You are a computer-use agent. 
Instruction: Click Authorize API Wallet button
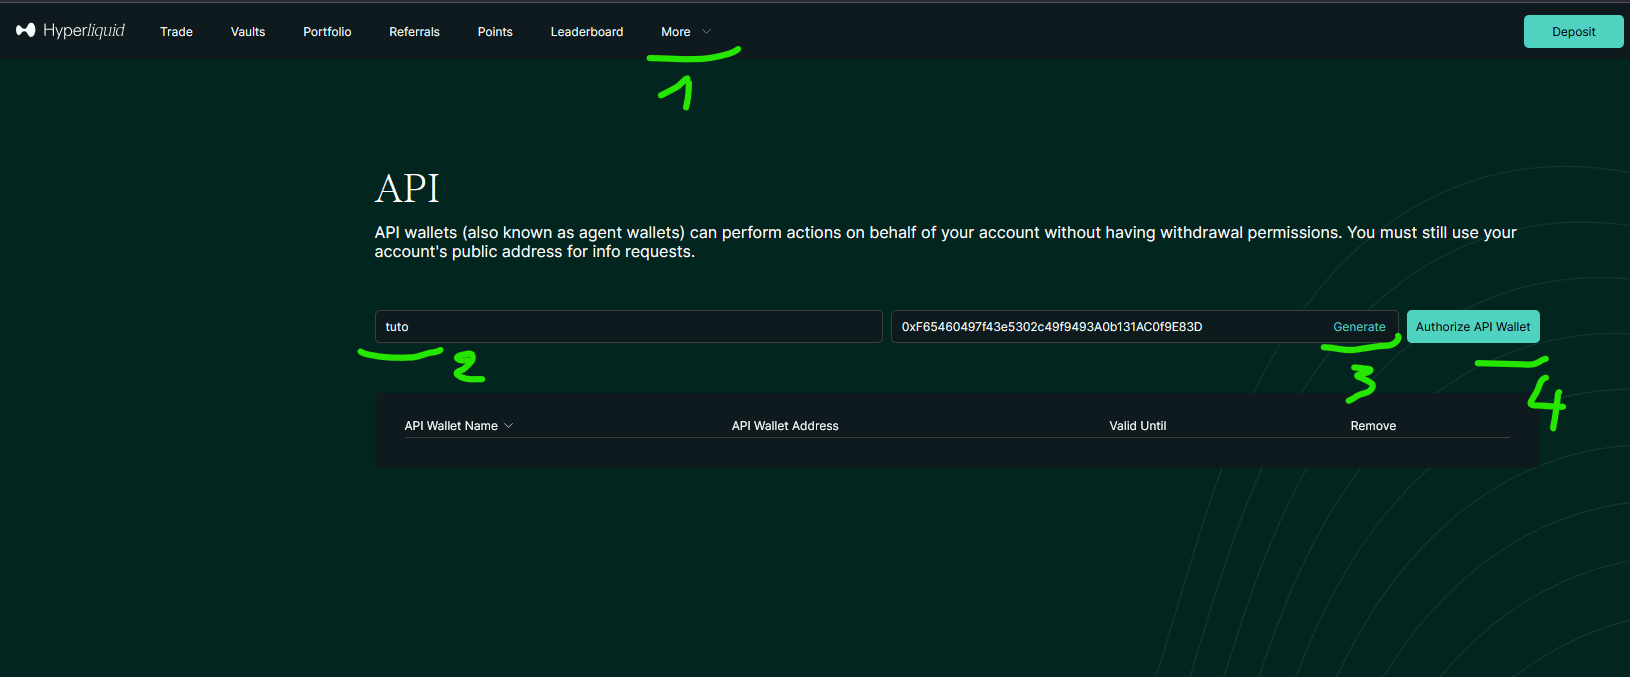point(1473,327)
